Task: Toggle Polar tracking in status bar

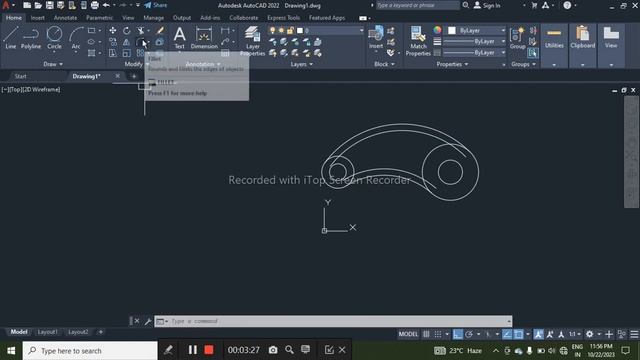Action: tap(469, 334)
